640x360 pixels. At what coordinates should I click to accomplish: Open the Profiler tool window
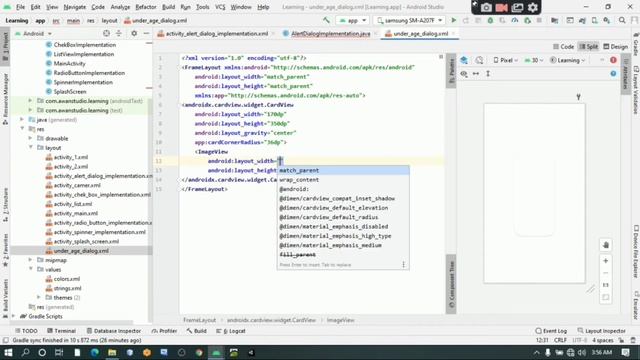(164, 331)
